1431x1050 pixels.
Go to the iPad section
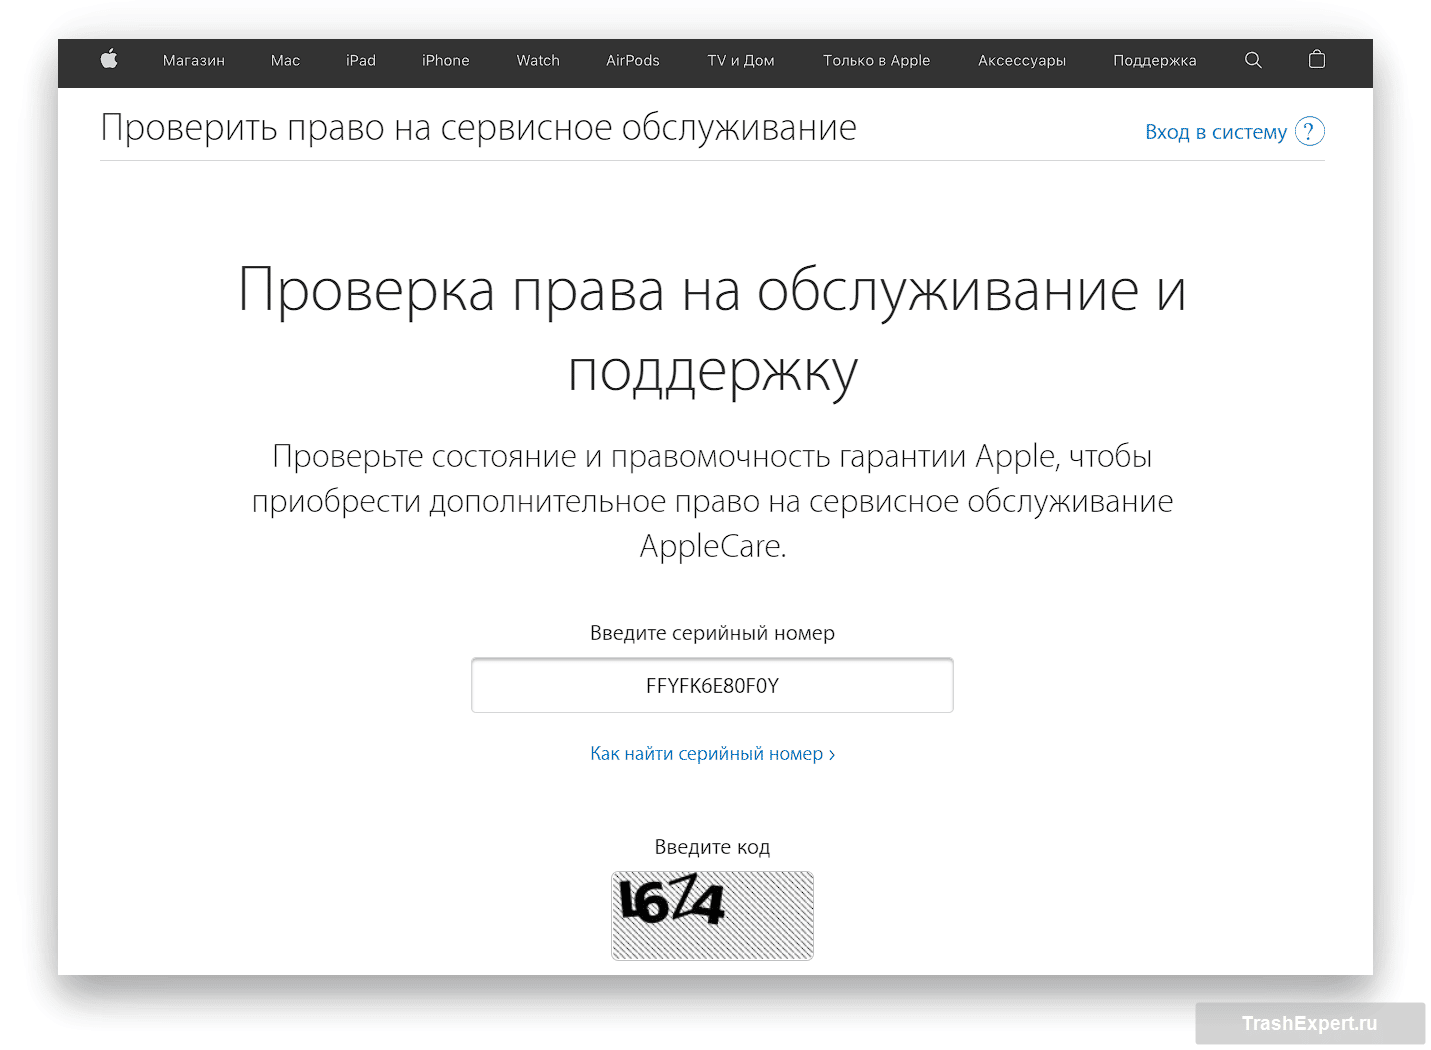(361, 61)
